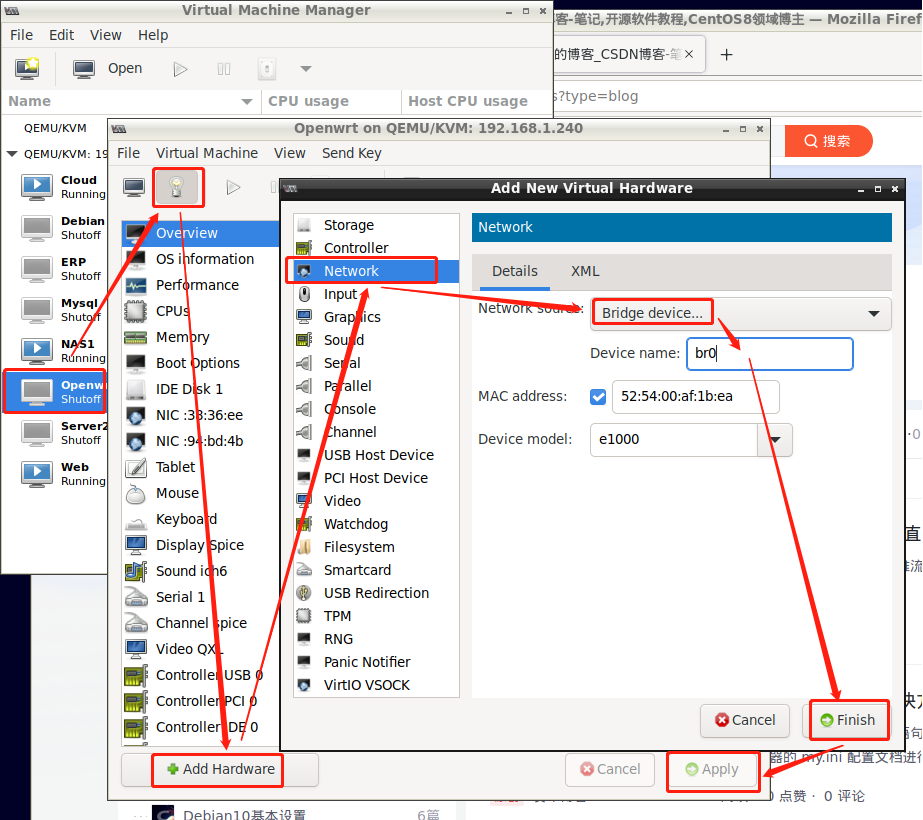Select USB Redirection hardware type
923x820 pixels.
pos(376,593)
